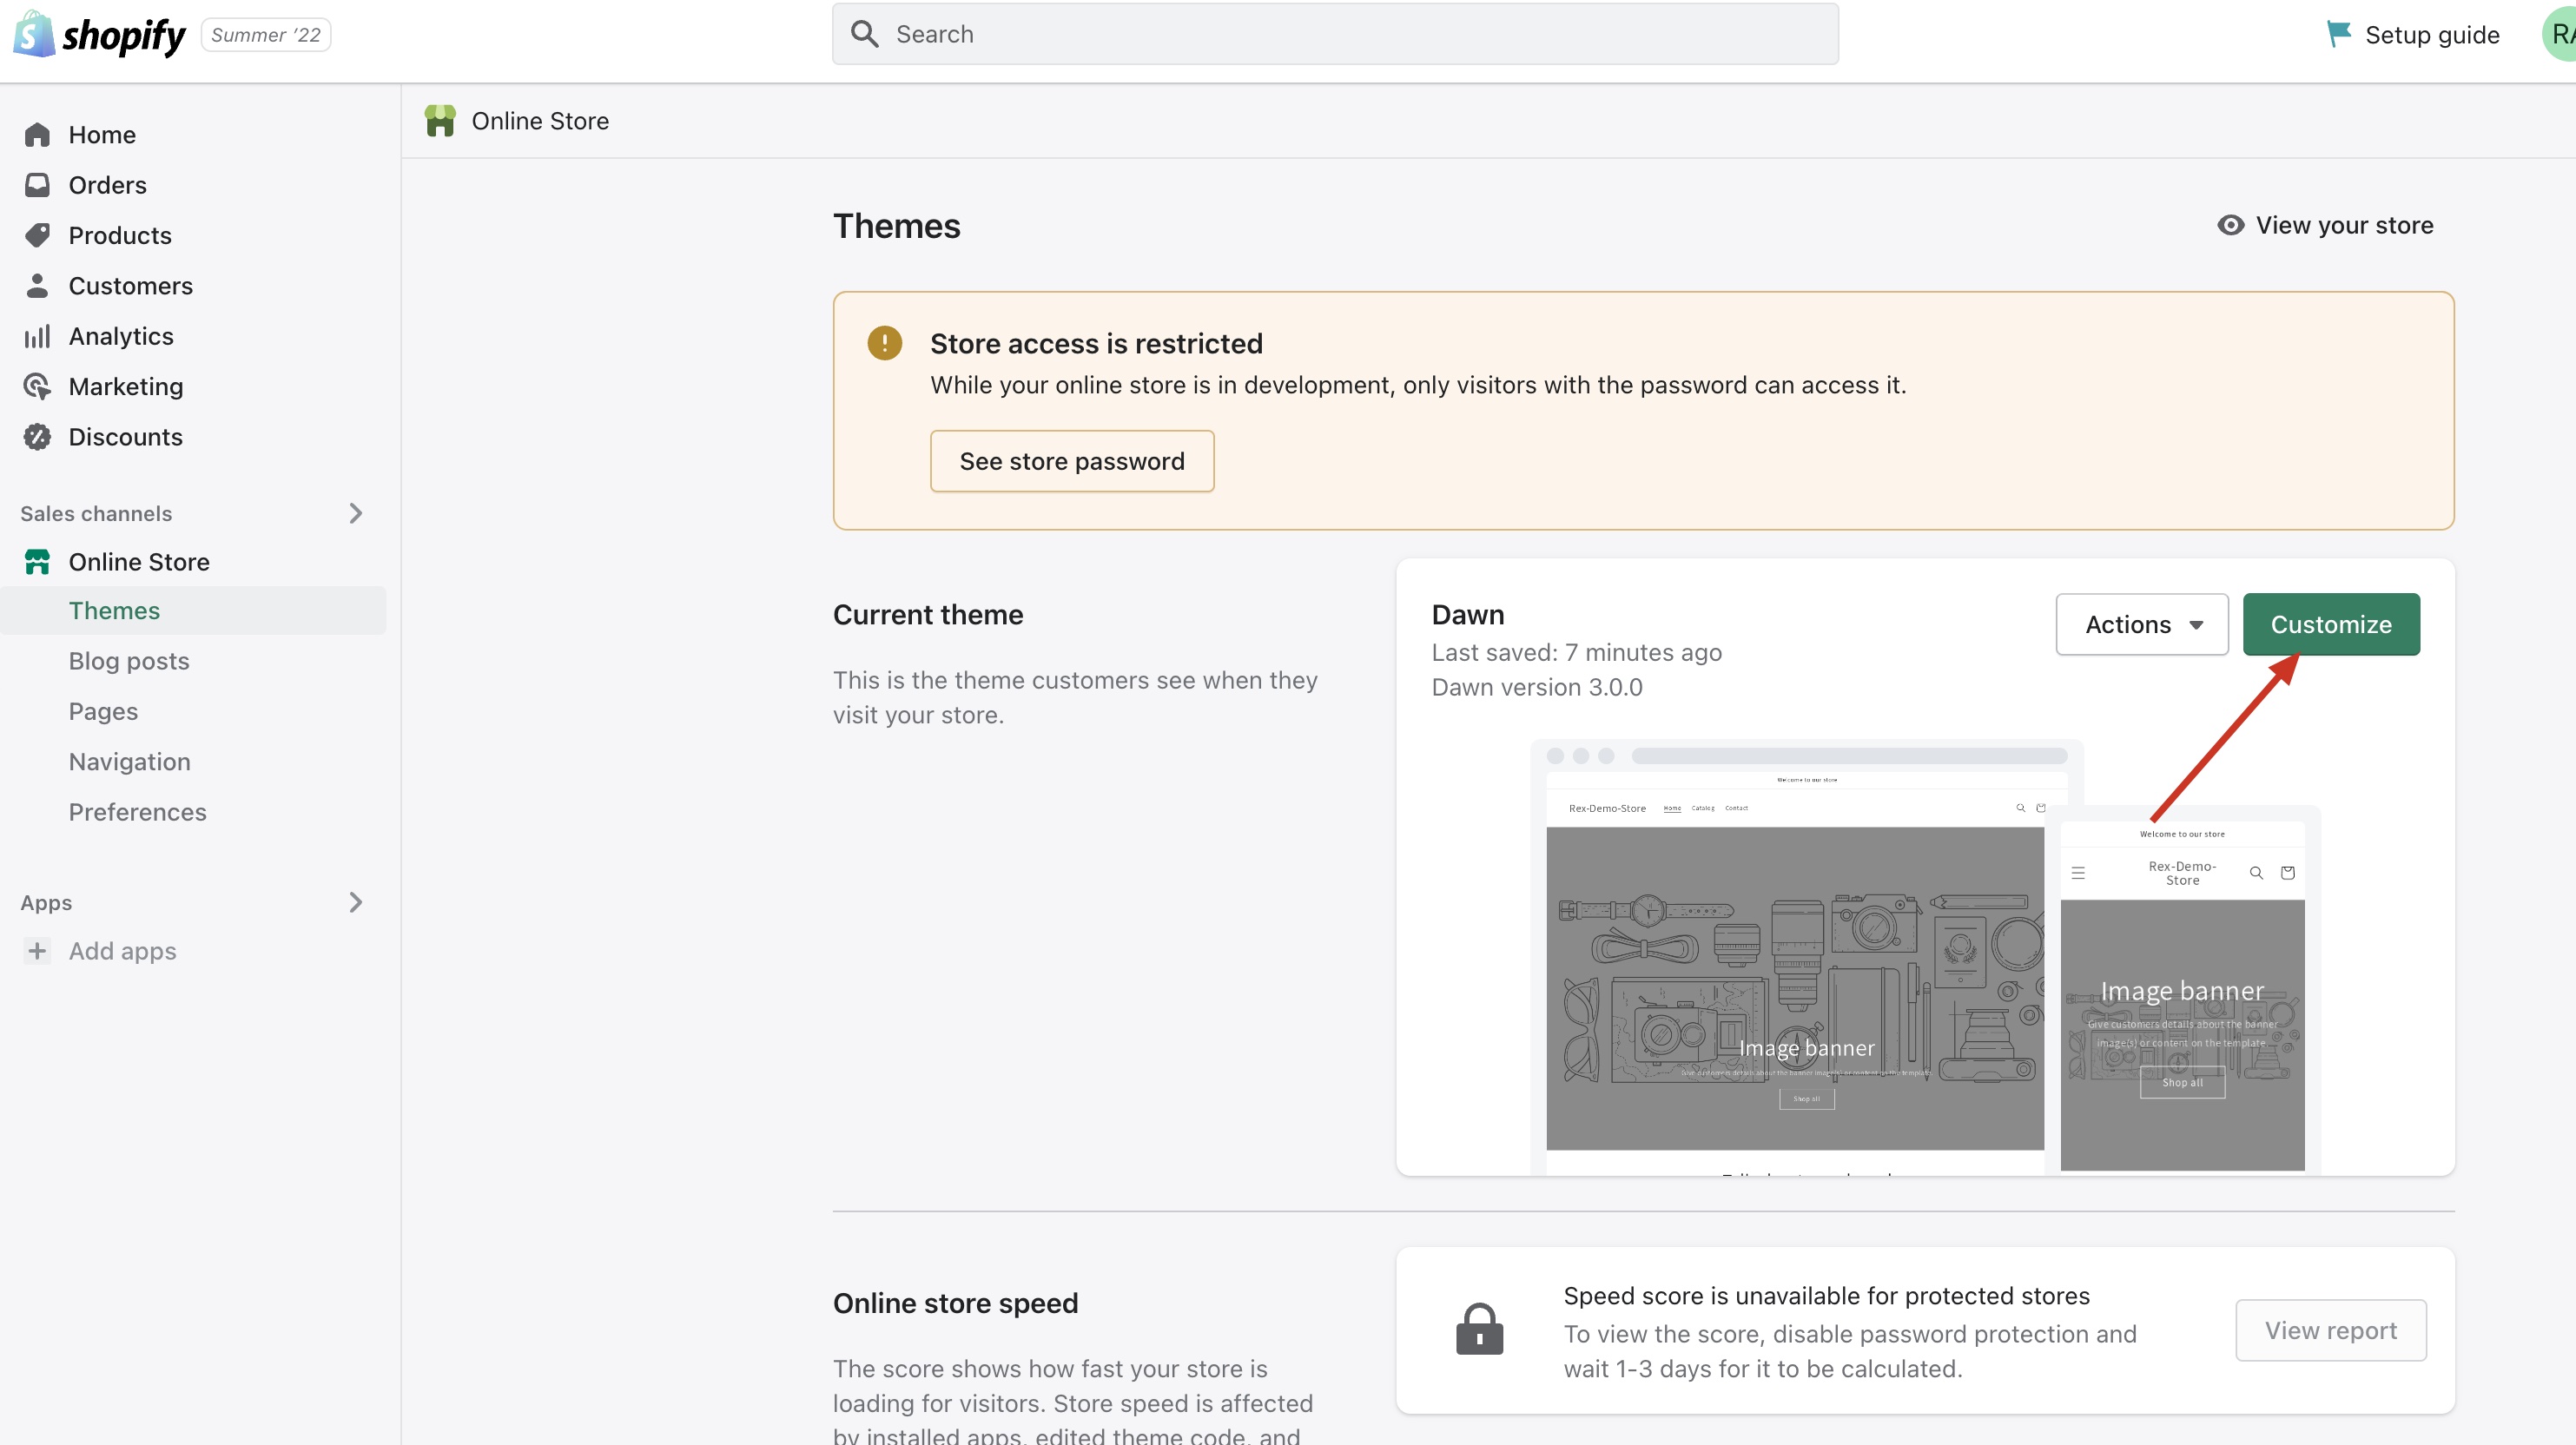The height and width of the screenshot is (1445, 2576).
Task: Click the Products tag icon
Action: click(x=37, y=235)
